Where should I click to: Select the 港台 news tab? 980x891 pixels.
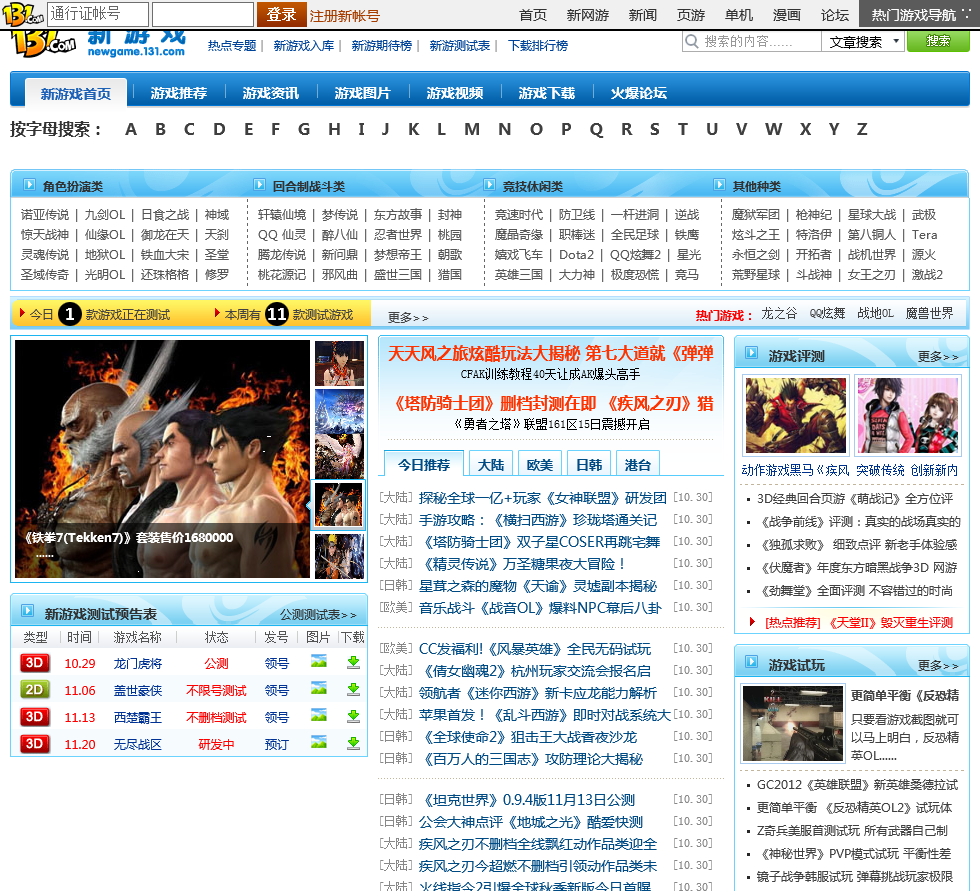point(638,464)
